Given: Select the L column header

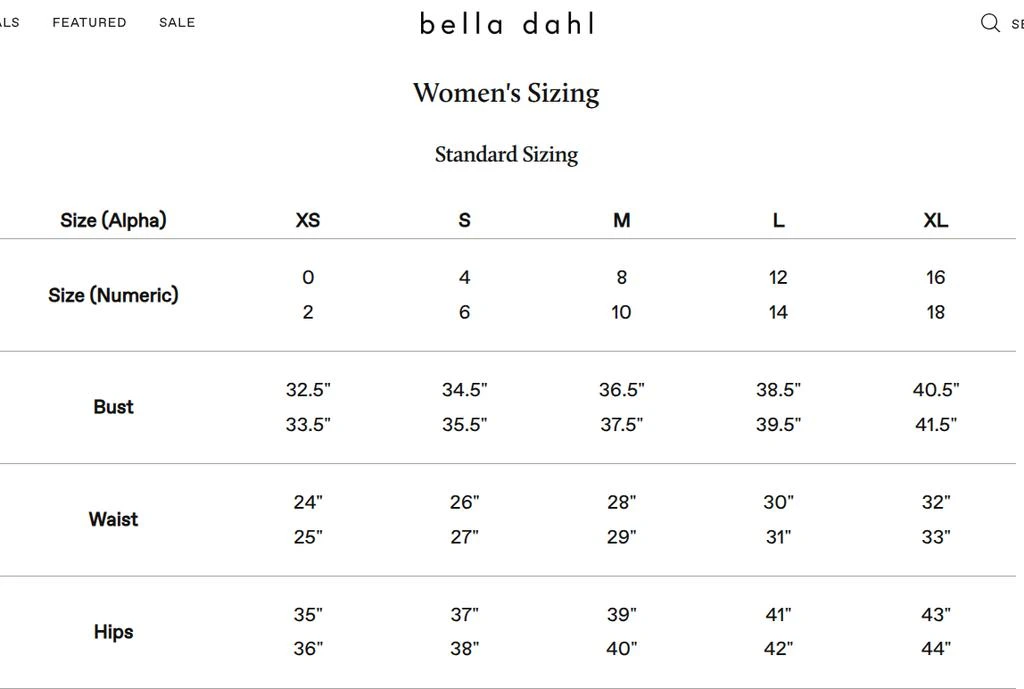Looking at the screenshot, I should point(778,220).
